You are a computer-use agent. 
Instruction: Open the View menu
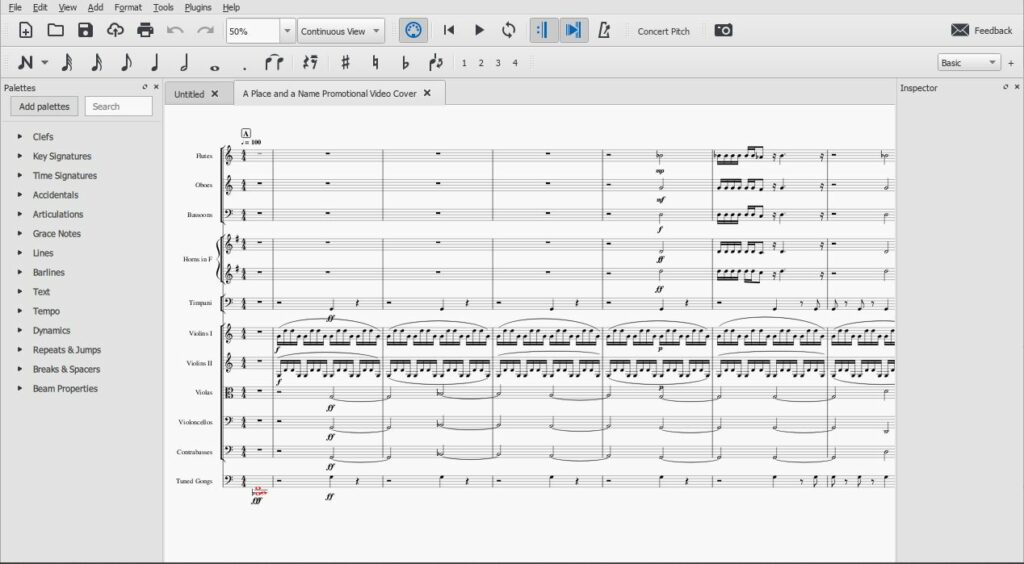(67, 7)
